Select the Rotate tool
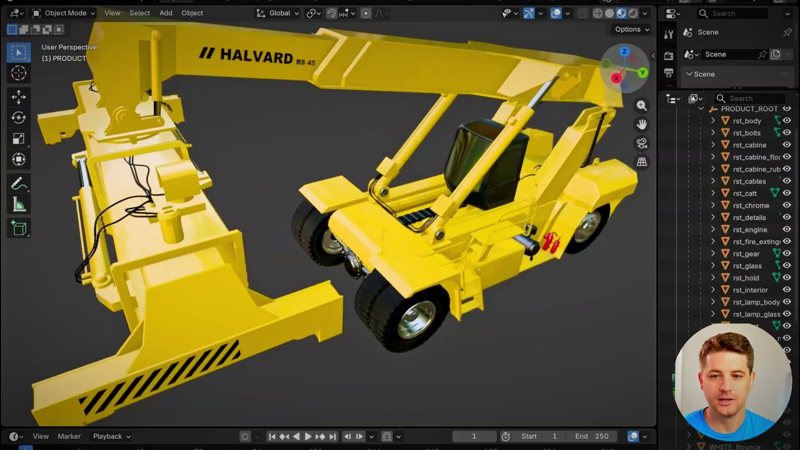Image resolution: width=800 pixels, height=450 pixels. point(19,118)
